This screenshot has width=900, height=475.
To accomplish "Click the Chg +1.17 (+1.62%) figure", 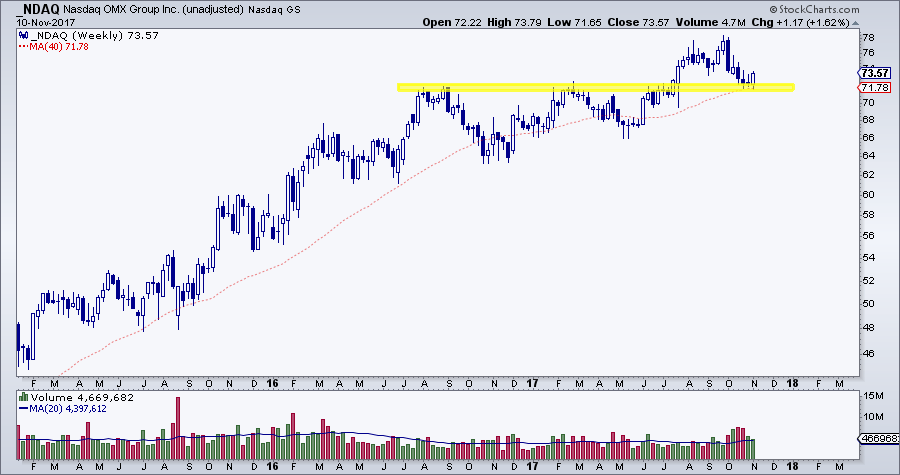I will pos(801,22).
